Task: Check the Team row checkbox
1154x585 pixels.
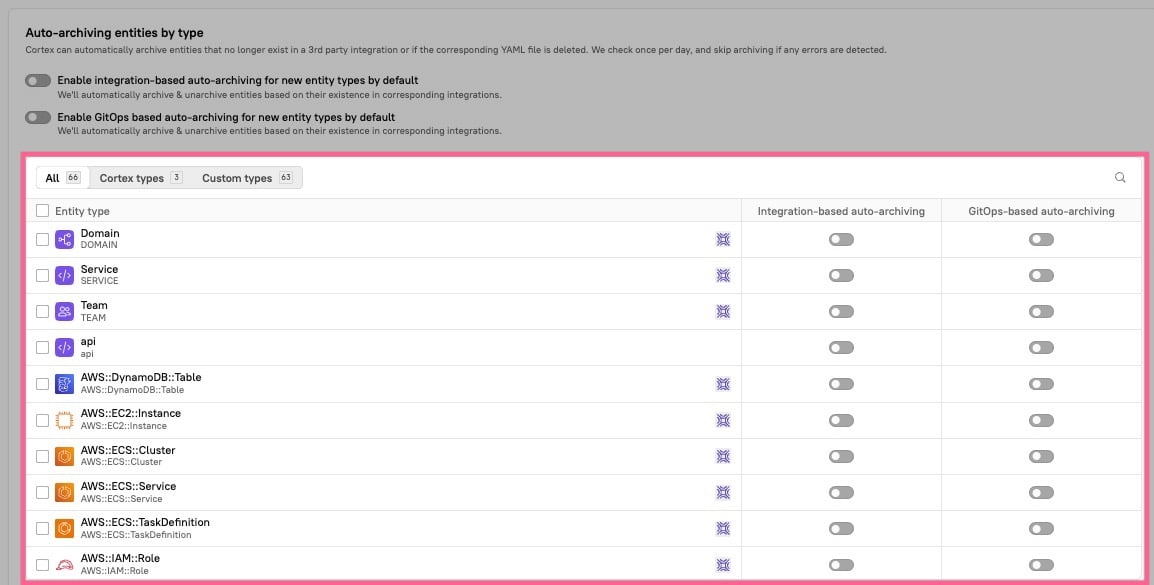Action: [43, 311]
